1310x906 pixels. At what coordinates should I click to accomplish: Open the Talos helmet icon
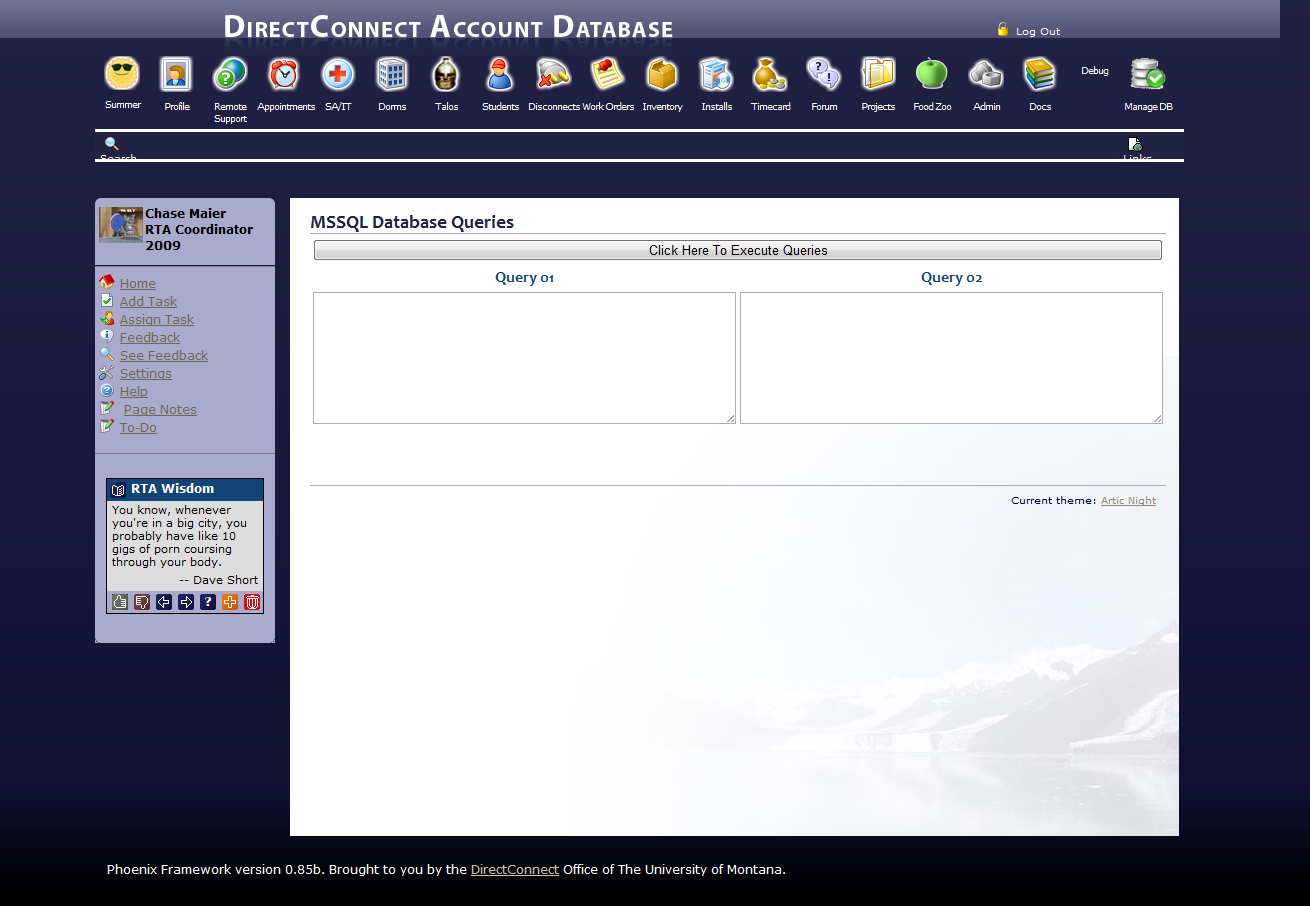coord(446,74)
